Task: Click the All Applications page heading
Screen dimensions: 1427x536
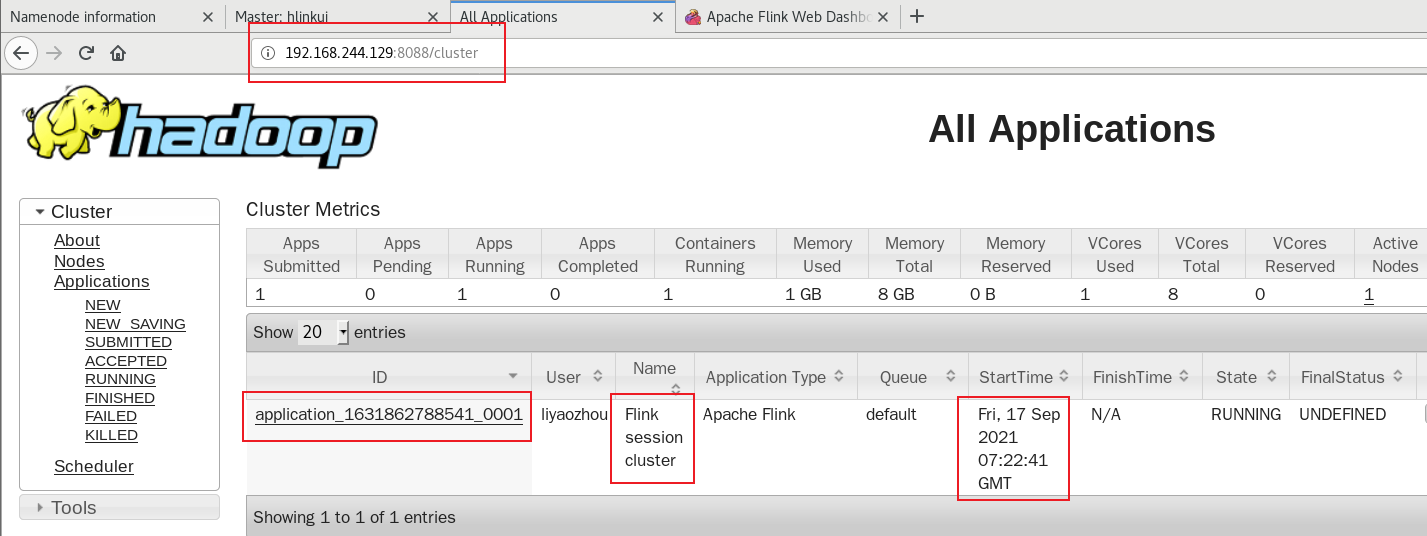Action: [x=1072, y=129]
